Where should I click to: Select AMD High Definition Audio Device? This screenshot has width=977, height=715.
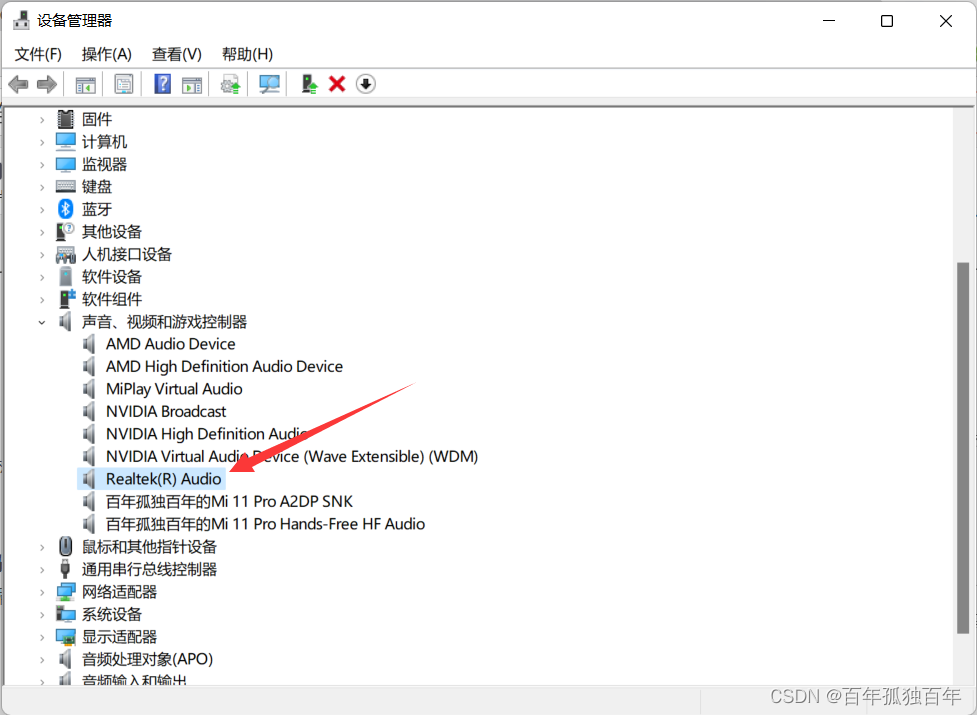[224, 366]
